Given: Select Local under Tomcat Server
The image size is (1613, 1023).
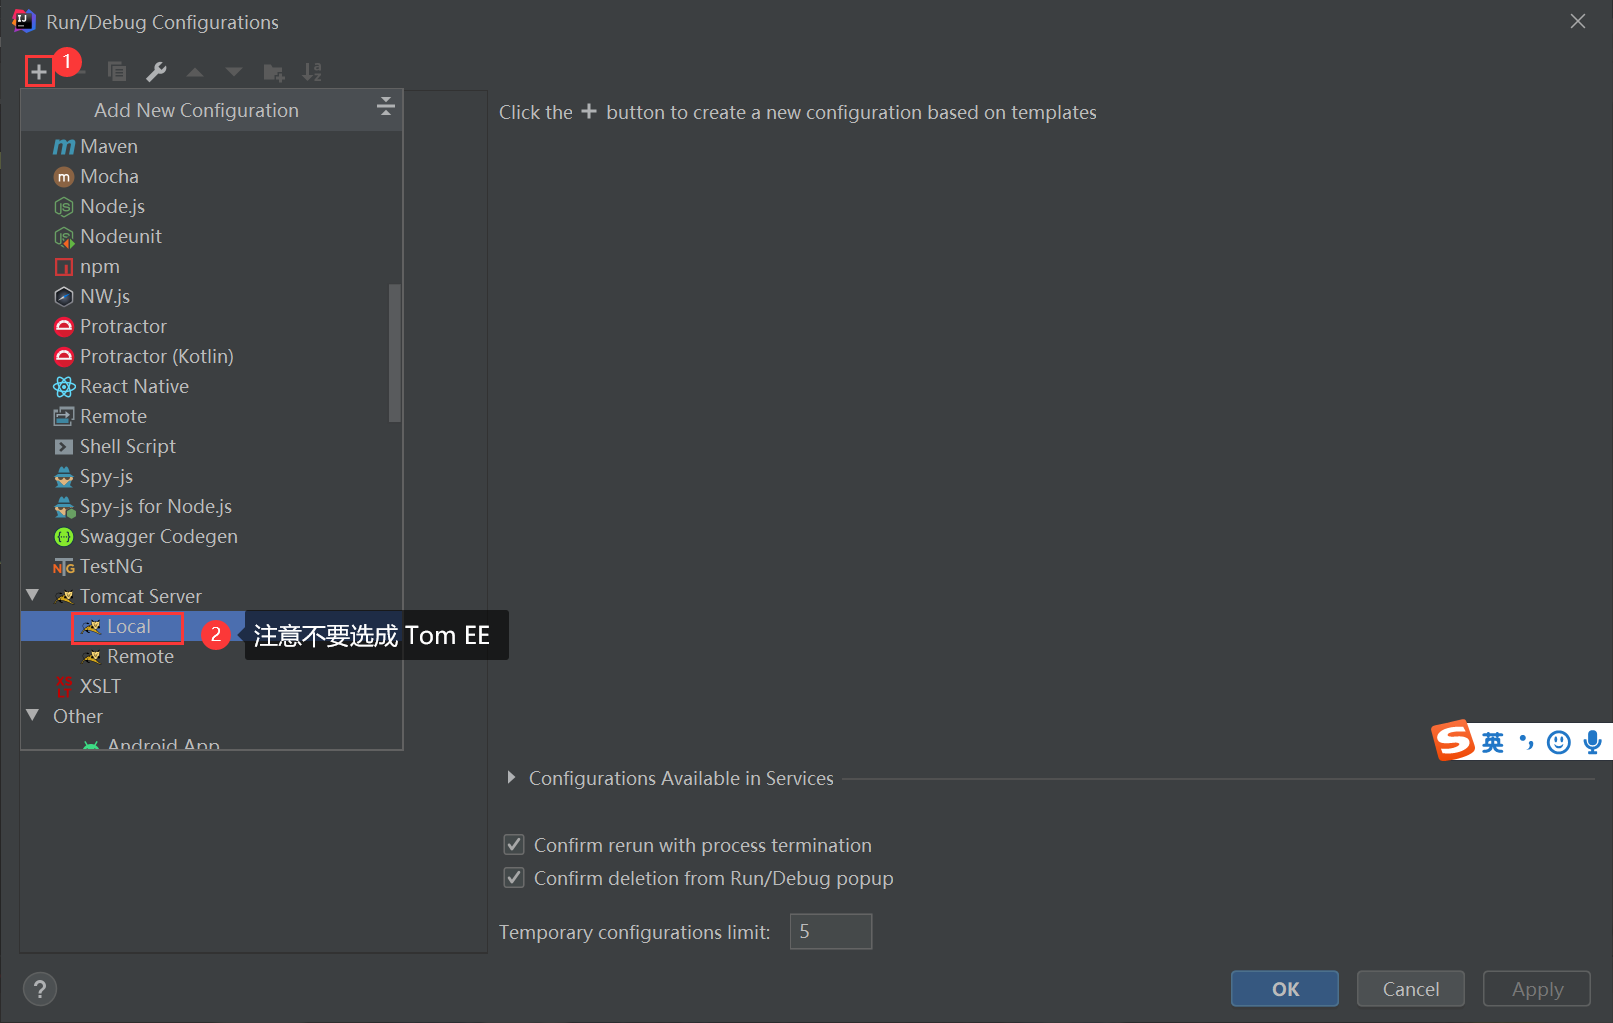Looking at the screenshot, I should coord(128,626).
